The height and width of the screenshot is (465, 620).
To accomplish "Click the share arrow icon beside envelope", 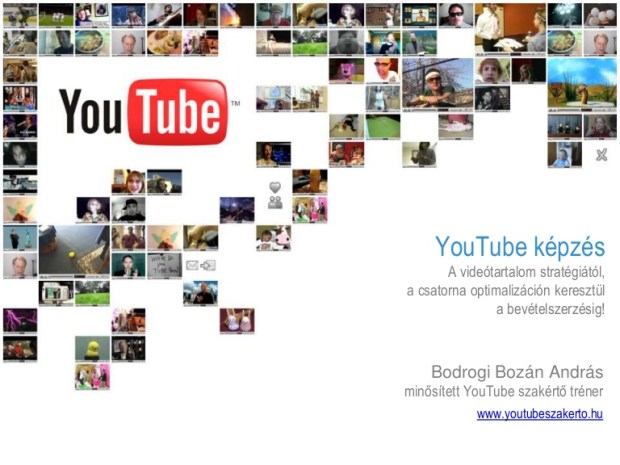I will (208, 265).
